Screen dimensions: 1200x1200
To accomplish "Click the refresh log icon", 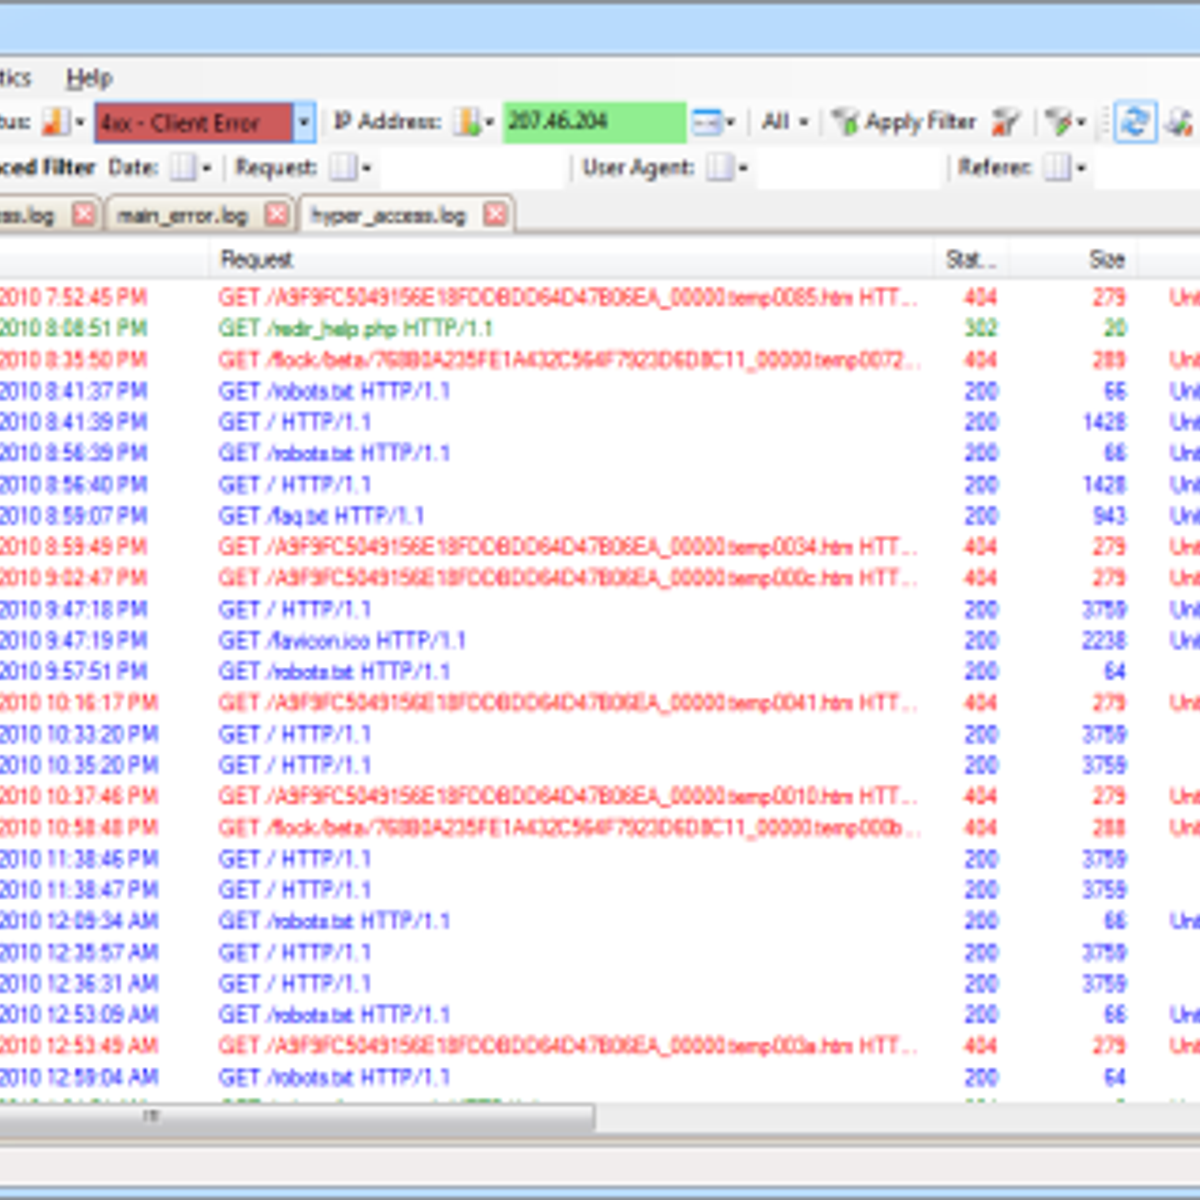I will tap(1134, 123).
